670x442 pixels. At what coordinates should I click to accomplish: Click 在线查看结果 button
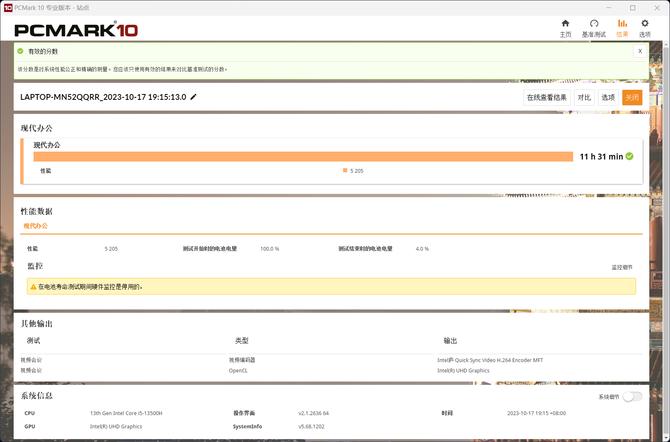point(547,97)
